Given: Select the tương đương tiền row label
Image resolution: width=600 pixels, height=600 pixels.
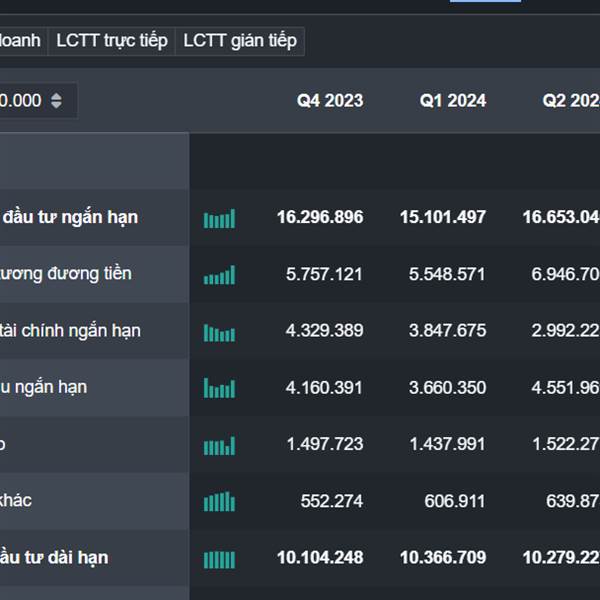Looking at the screenshot, I should [66, 273].
